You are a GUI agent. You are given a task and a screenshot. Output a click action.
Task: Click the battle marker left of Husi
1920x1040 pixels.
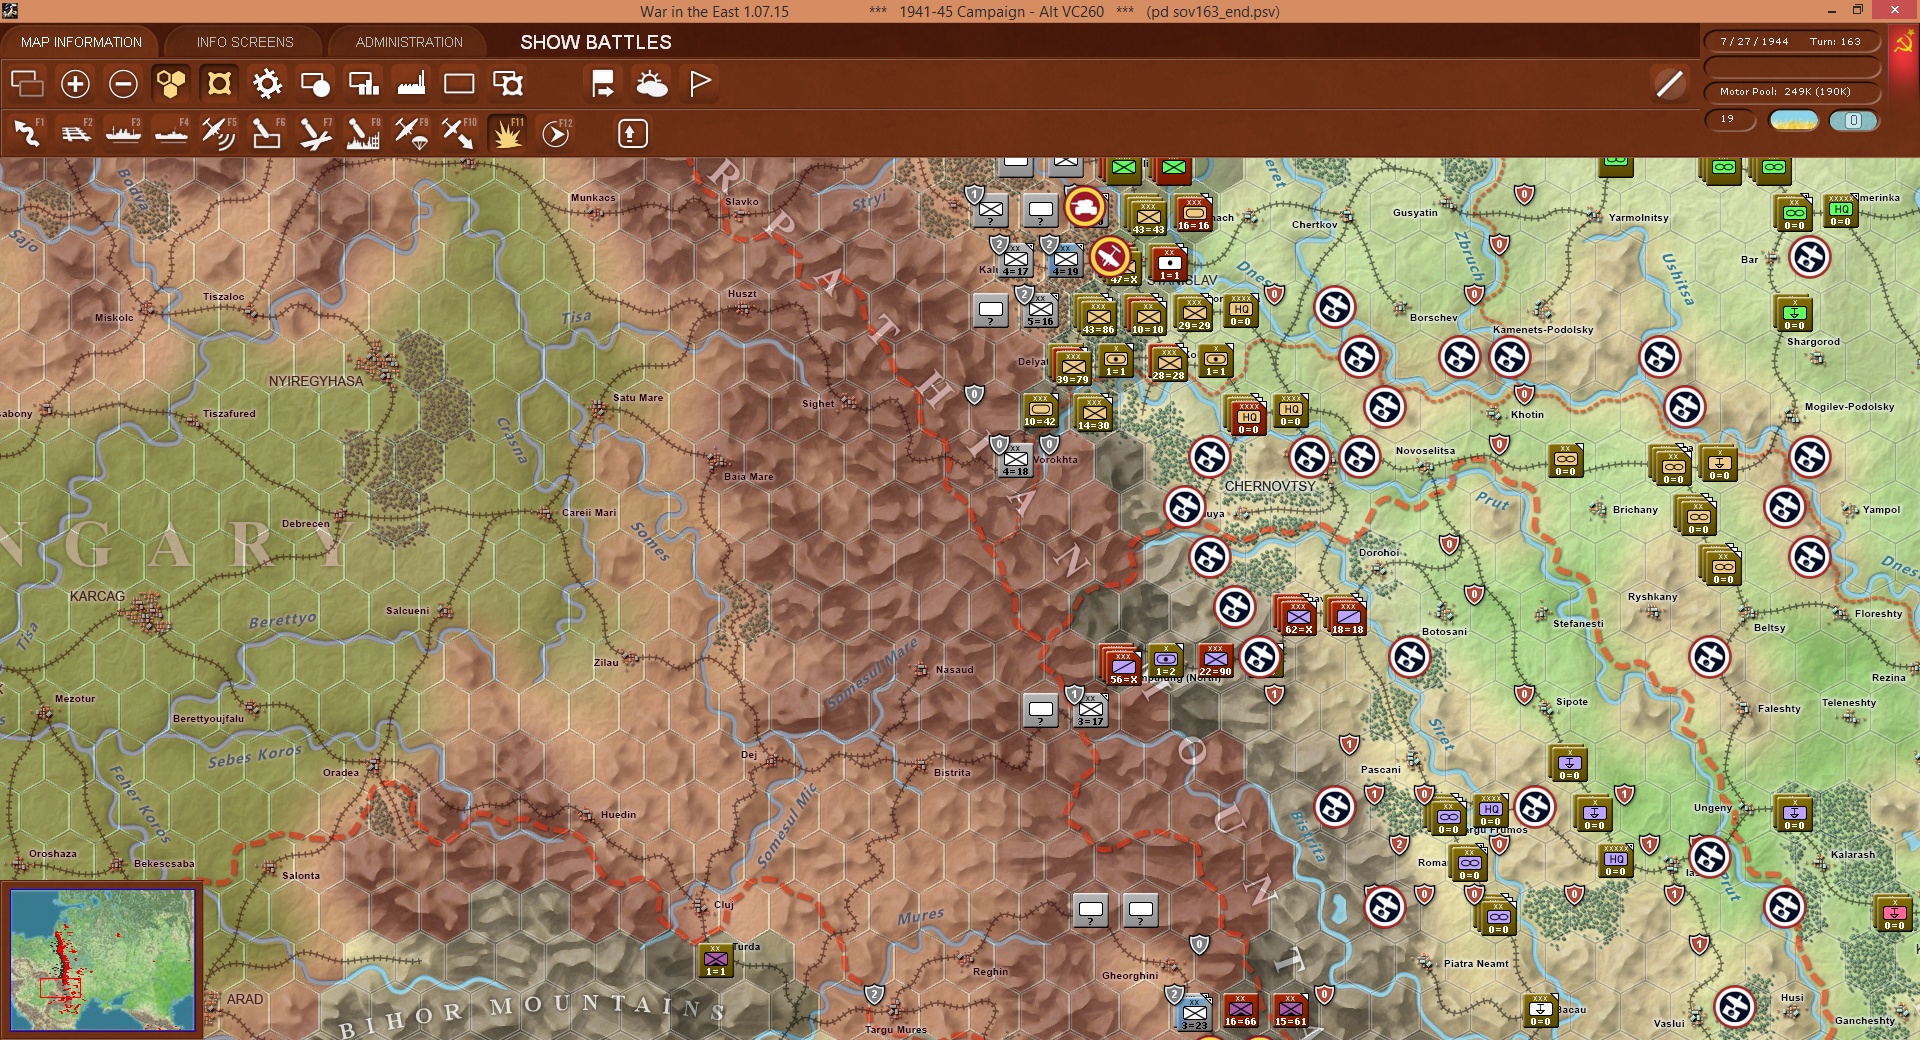coord(1734,1007)
